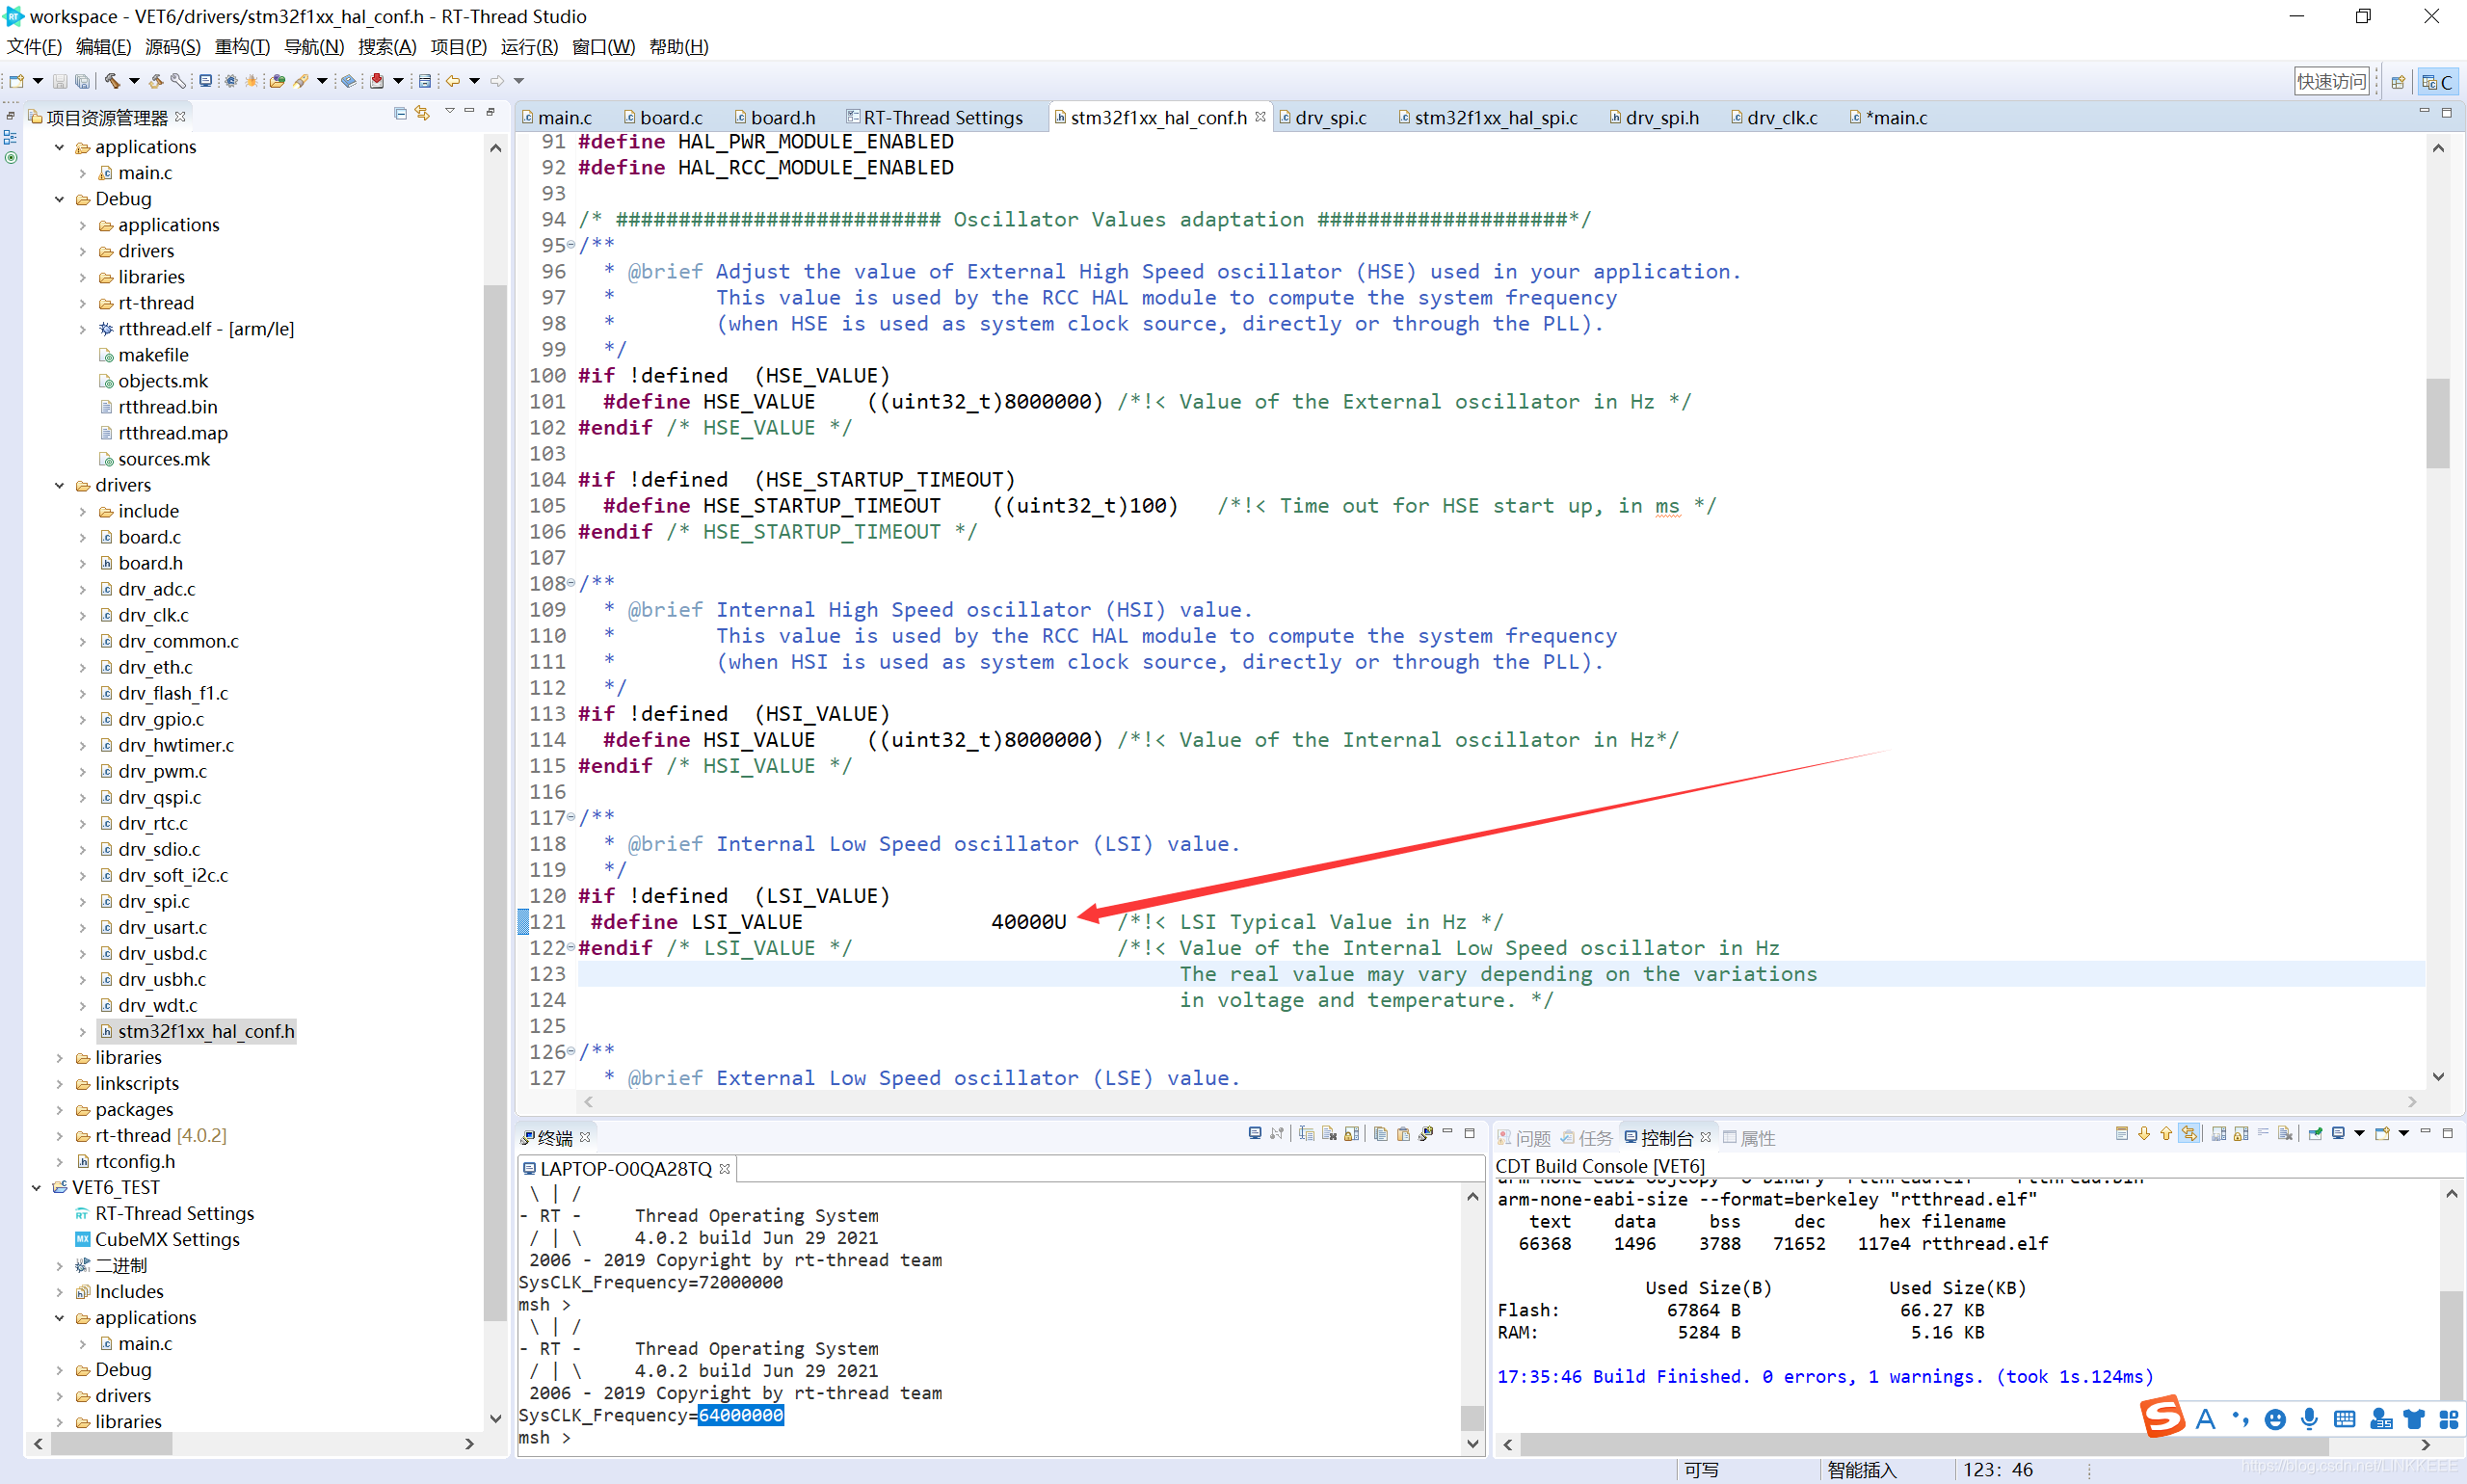This screenshot has width=2467, height=1484.
Task: Open the dropdown arrow next to Build hammer
Action: 134,81
